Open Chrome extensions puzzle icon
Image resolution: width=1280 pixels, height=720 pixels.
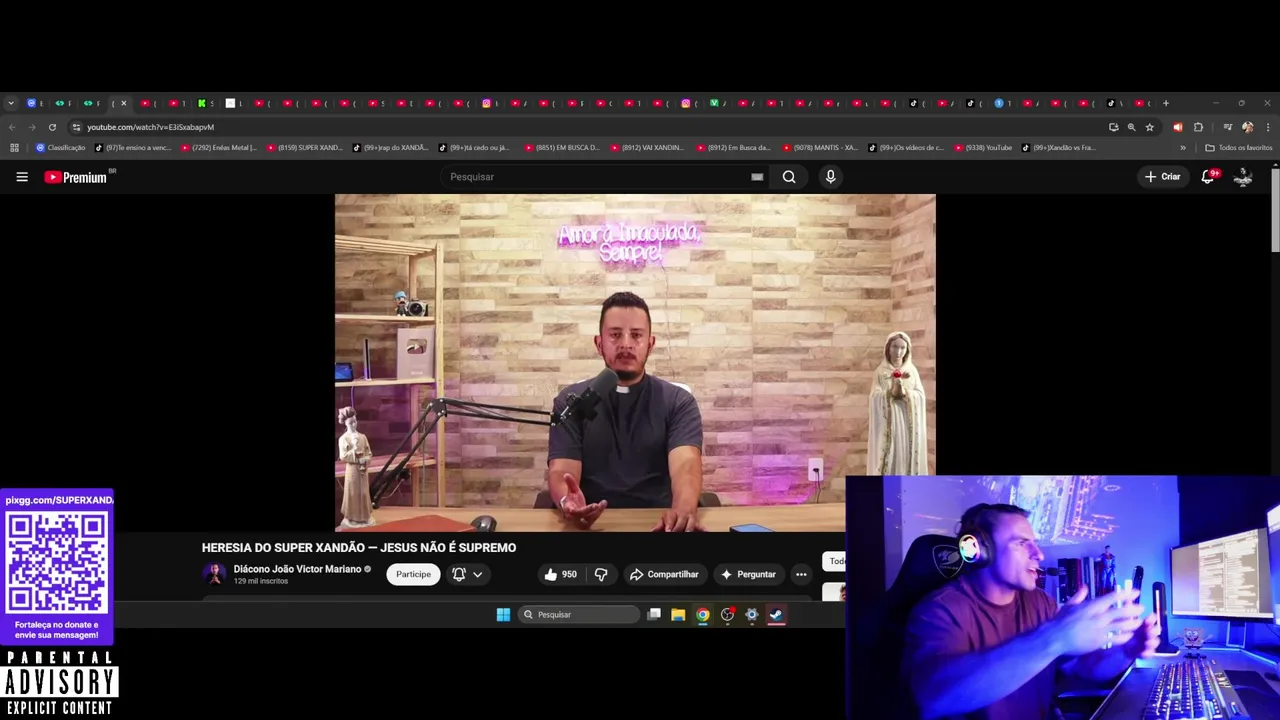[1198, 127]
